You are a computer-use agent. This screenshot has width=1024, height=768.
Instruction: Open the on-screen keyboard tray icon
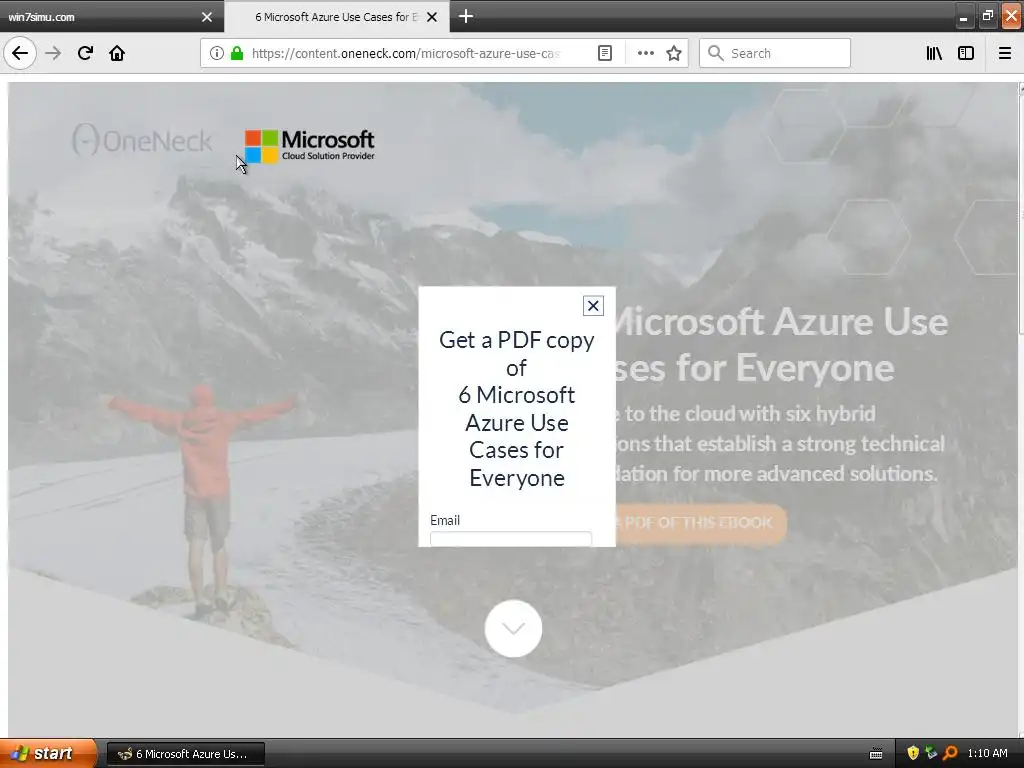coord(876,754)
